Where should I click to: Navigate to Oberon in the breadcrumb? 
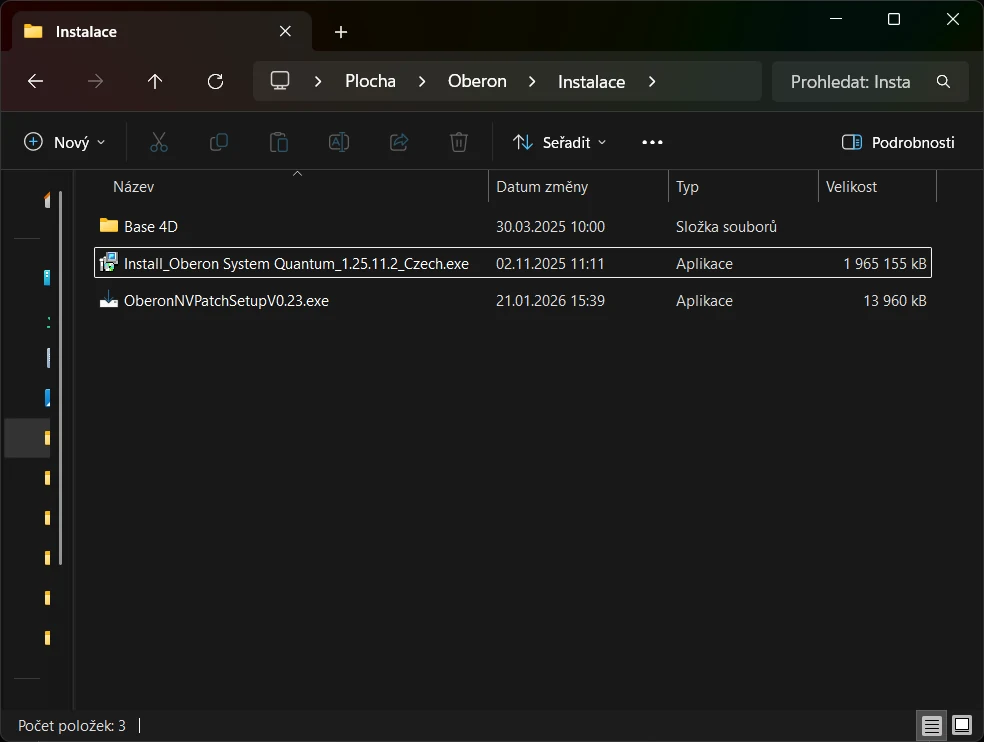(x=477, y=82)
